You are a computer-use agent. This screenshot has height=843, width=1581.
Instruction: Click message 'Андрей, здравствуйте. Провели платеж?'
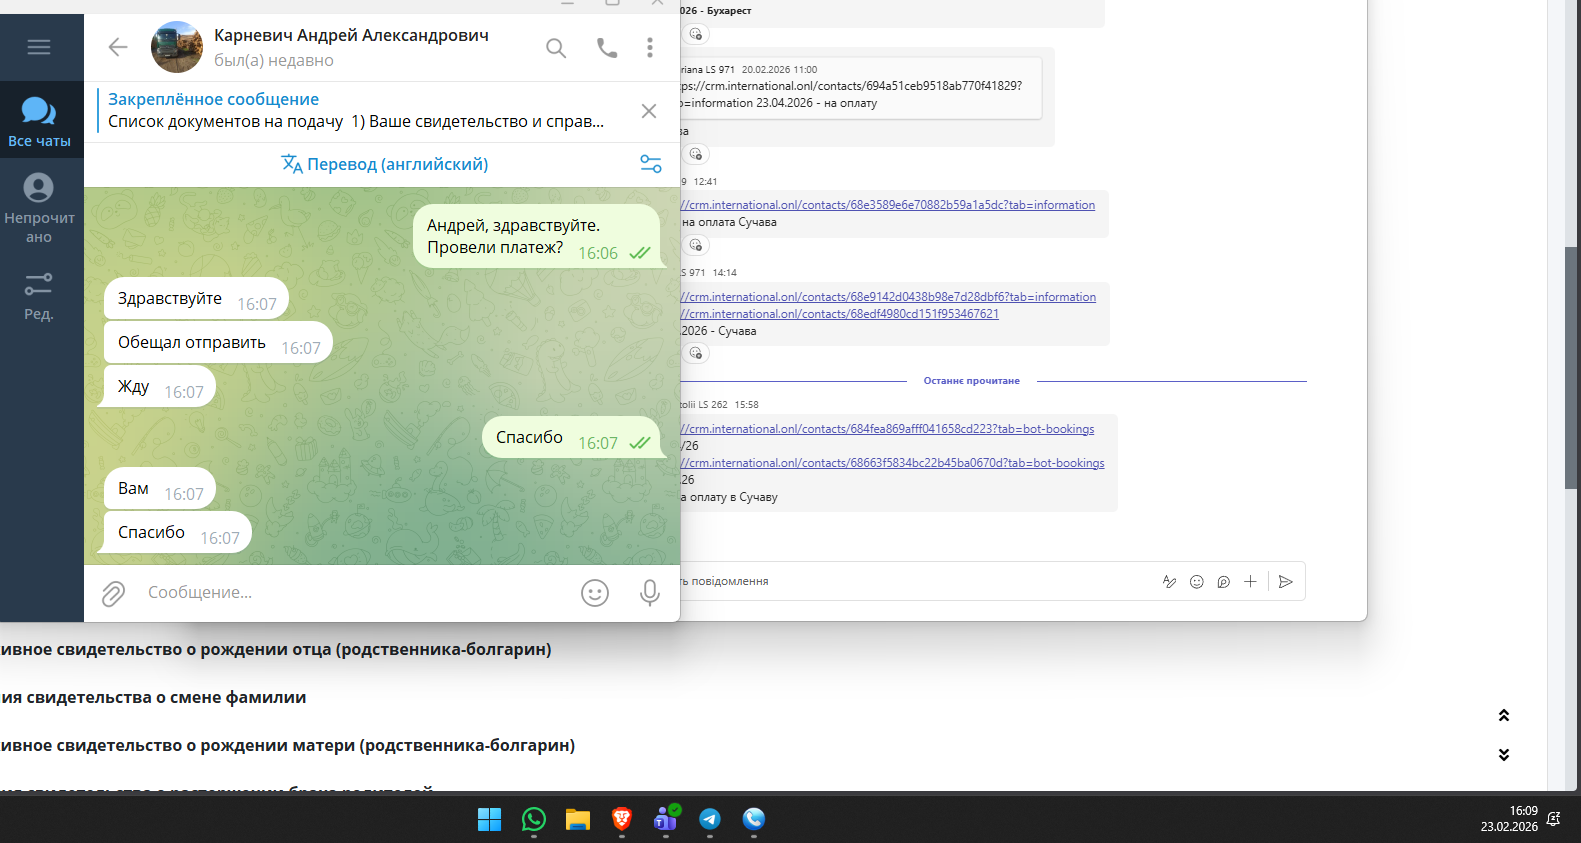(x=537, y=237)
